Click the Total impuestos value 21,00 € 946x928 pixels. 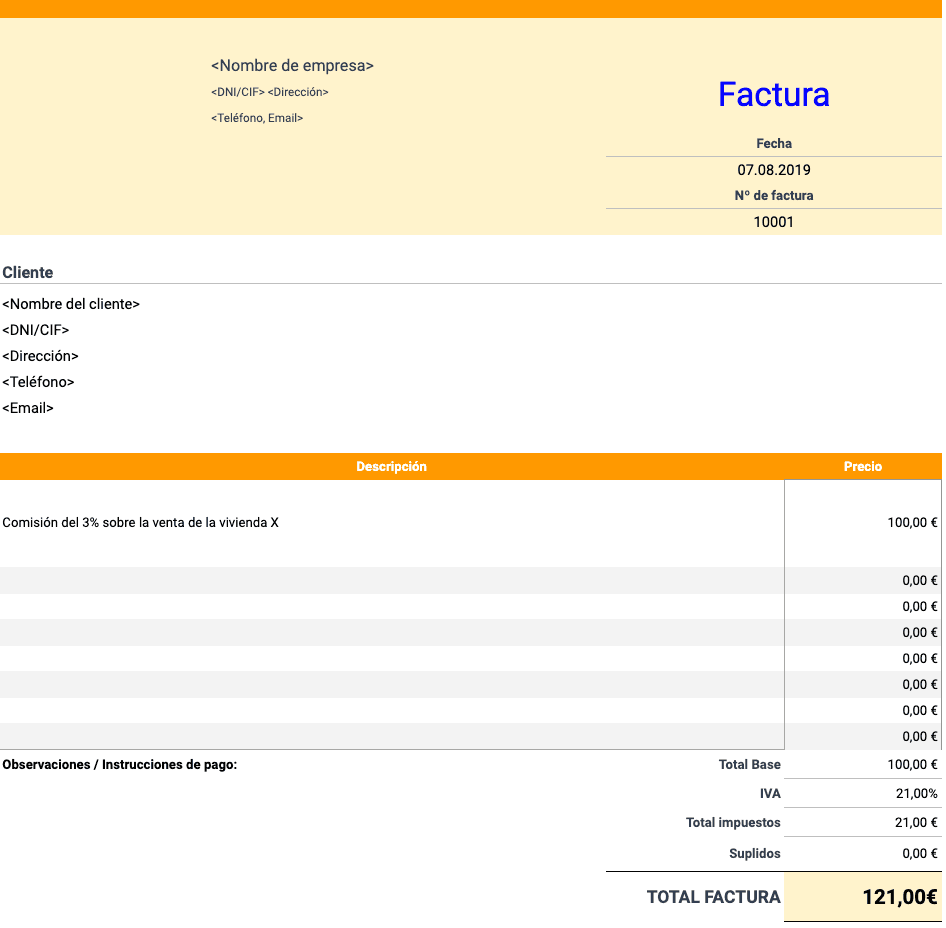[x=916, y=822]
